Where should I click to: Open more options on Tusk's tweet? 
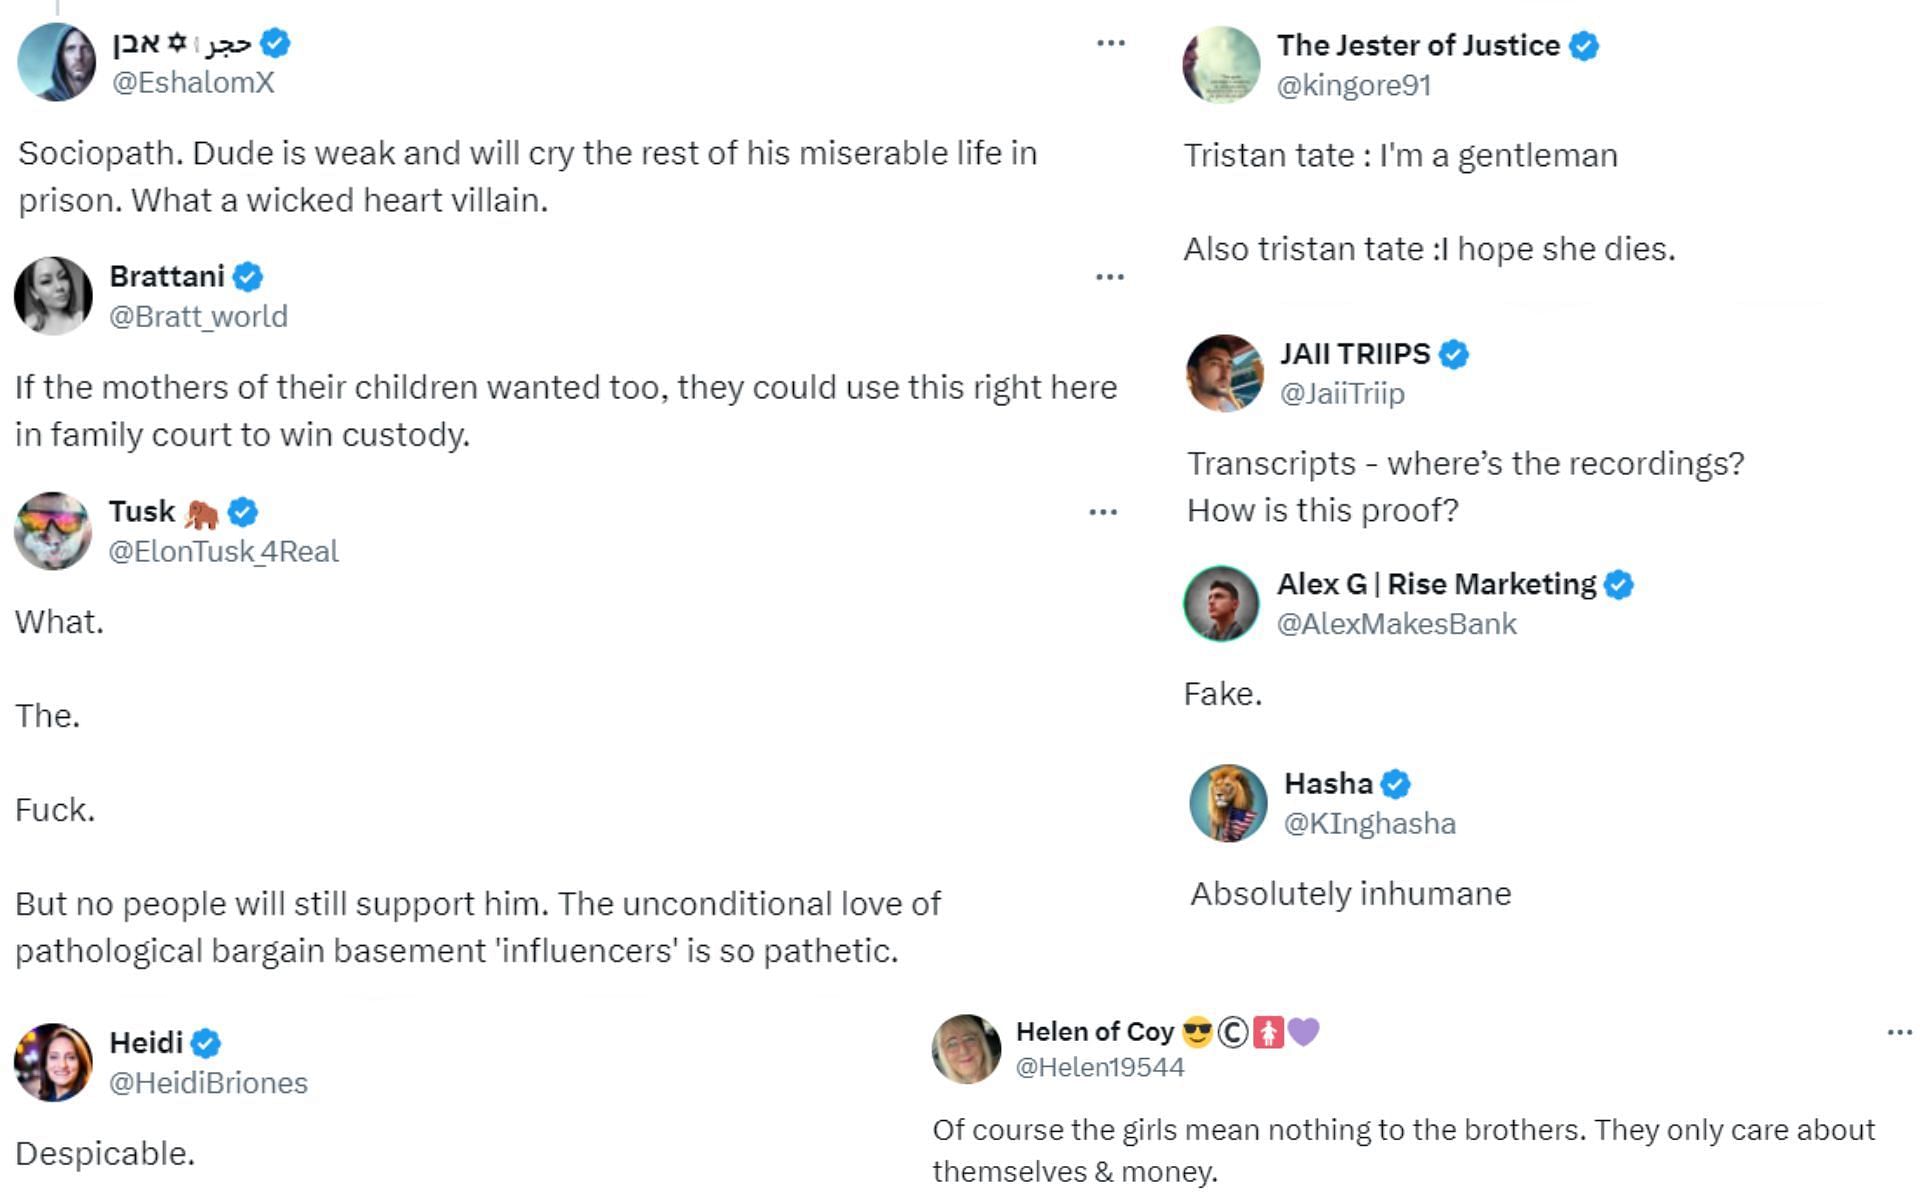point(1103,512)
